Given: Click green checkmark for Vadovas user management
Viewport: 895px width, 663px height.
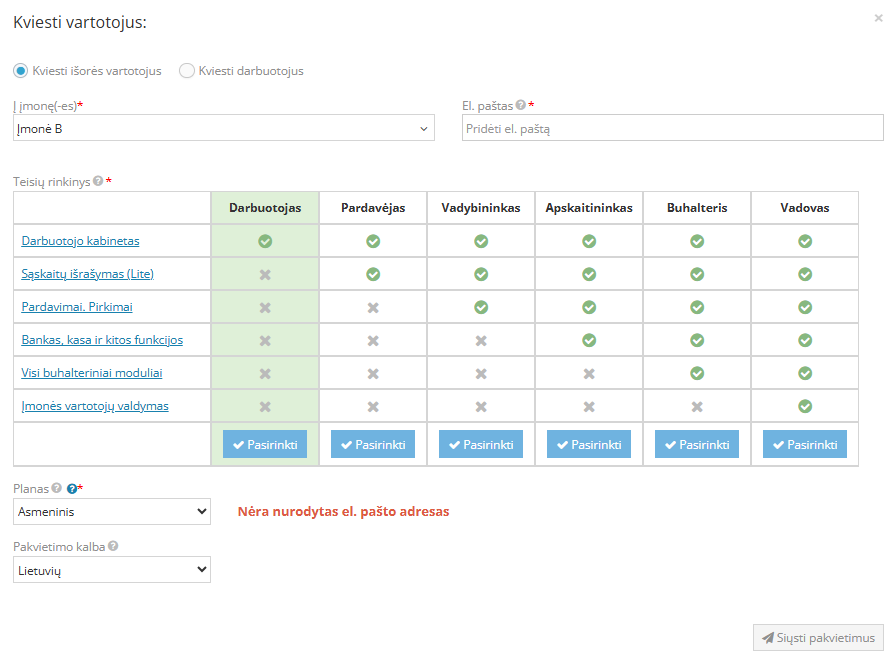Looking at the screenshot, I should (805, 406).
